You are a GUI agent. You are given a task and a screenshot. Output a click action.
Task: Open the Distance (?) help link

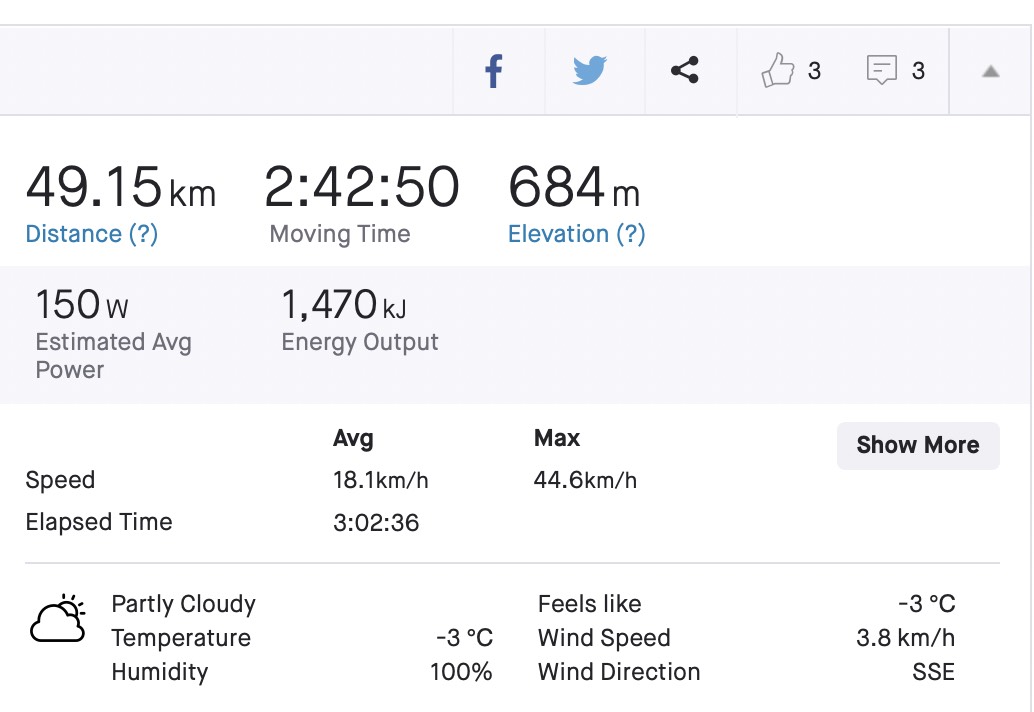coord(92,234)
